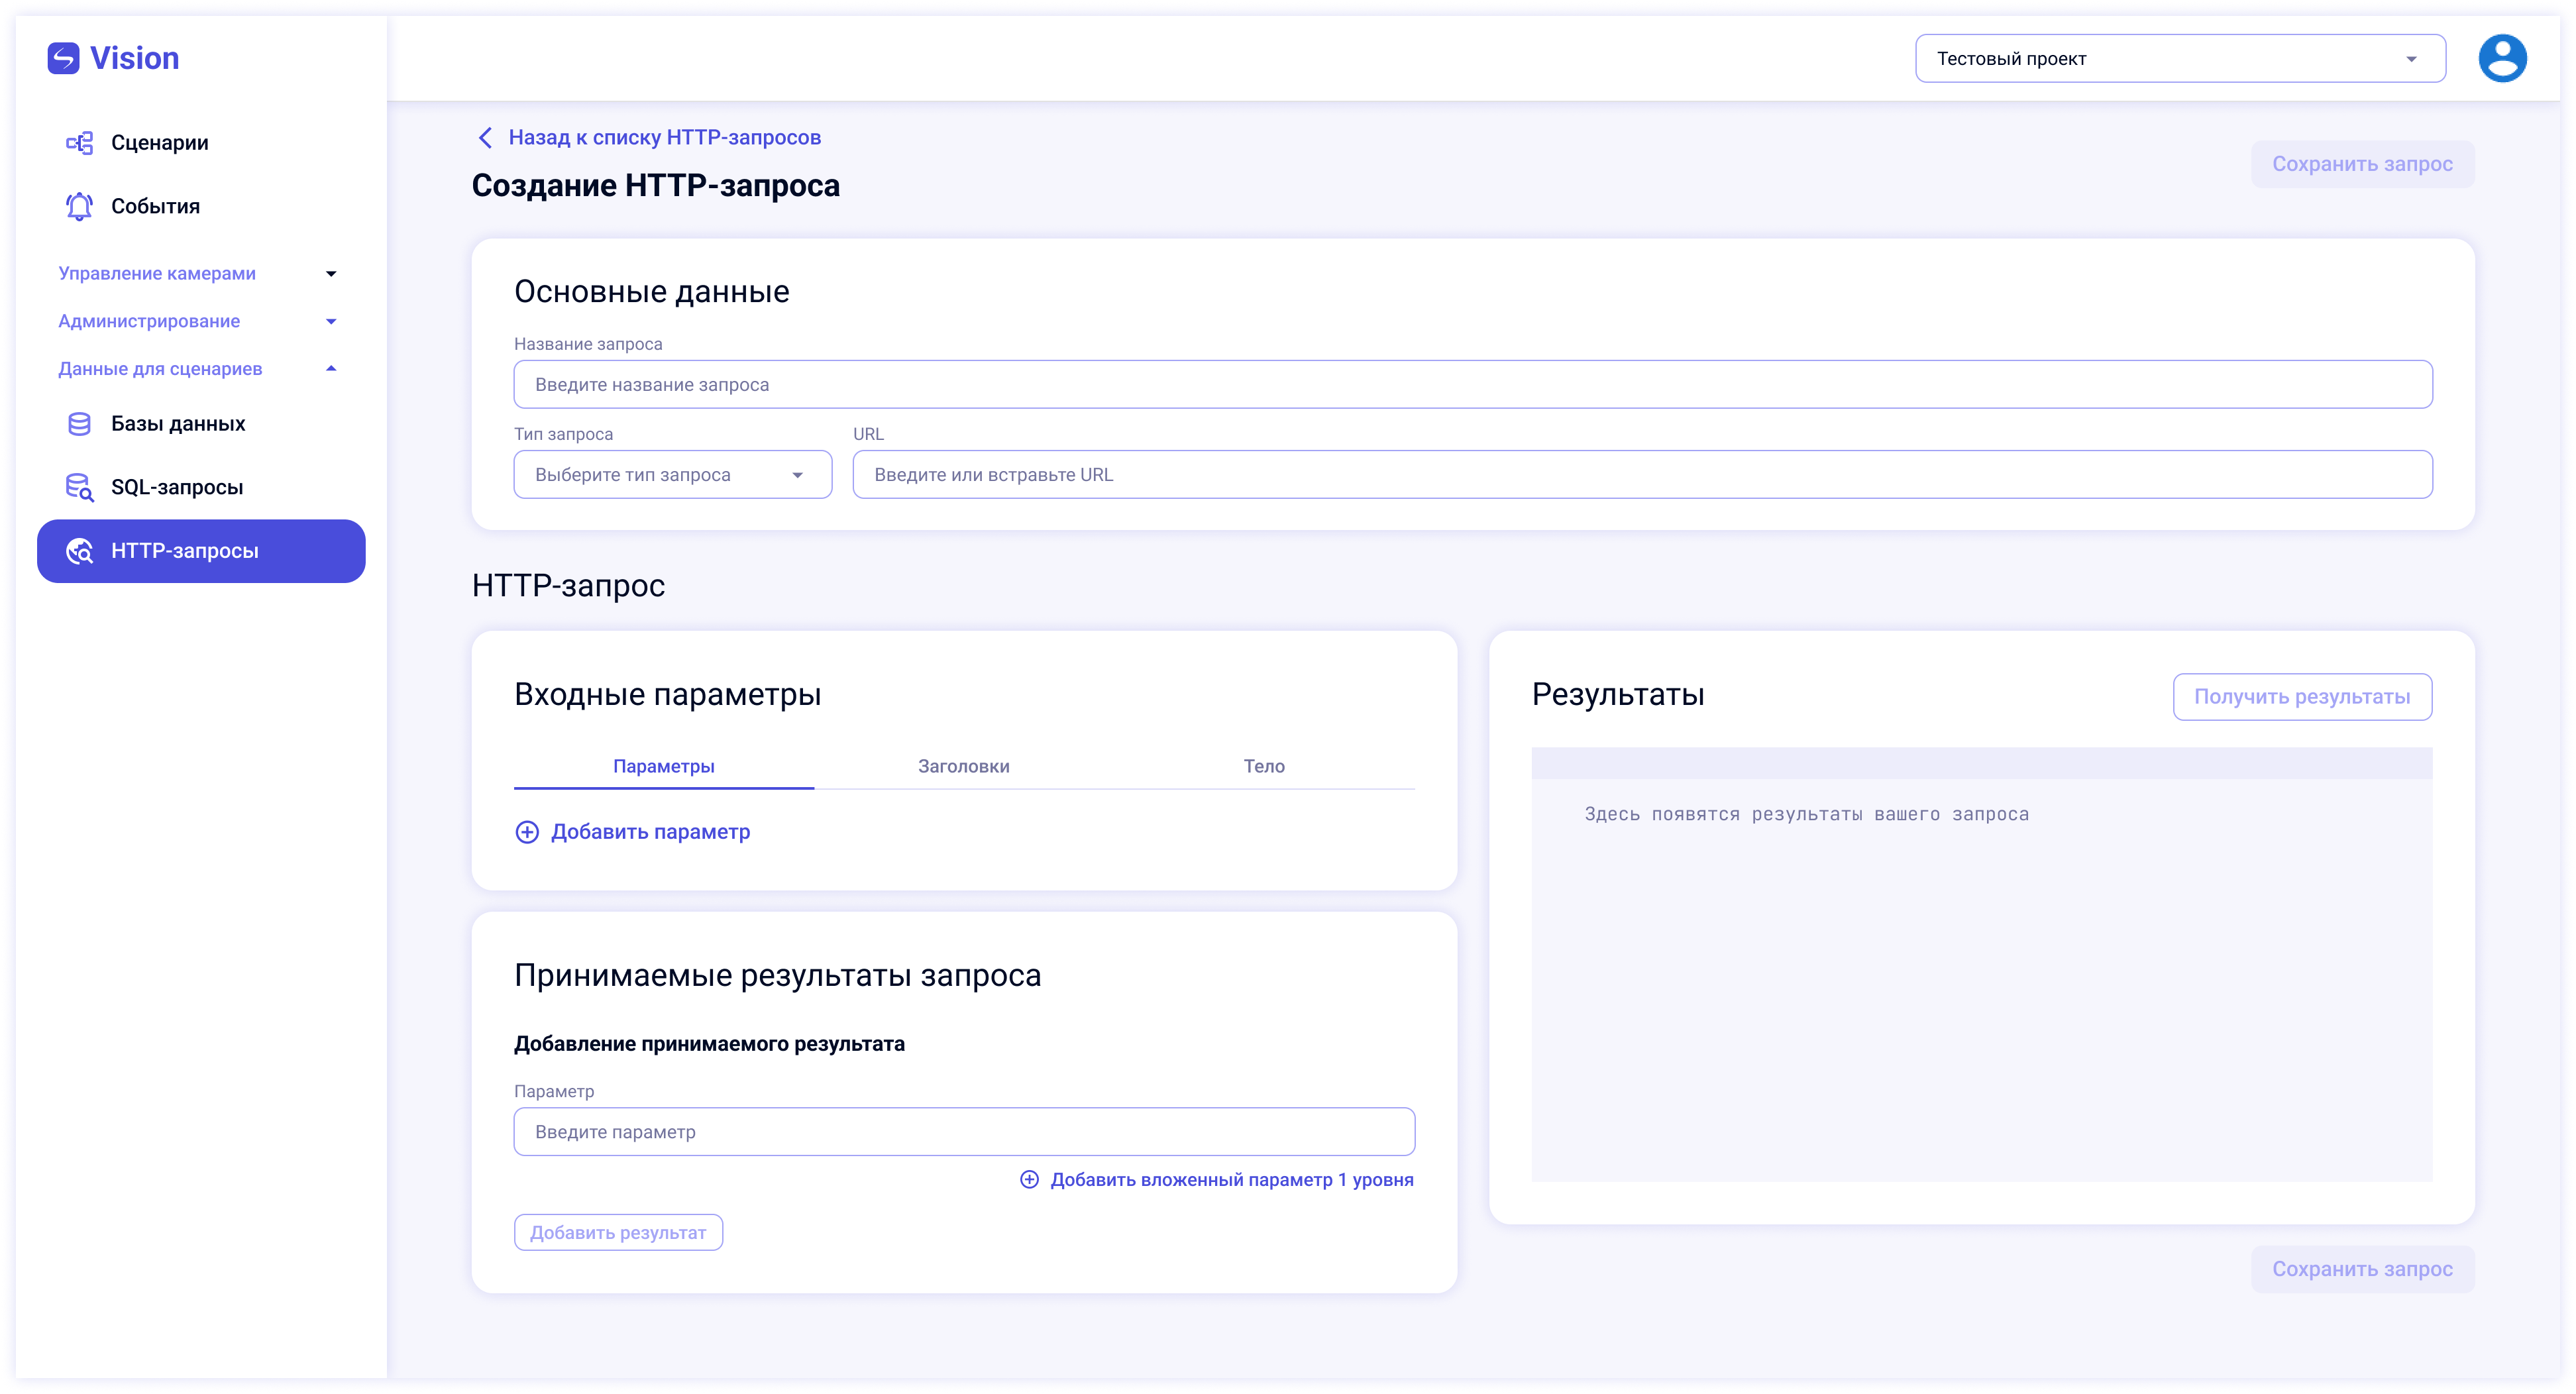
Task: Click the SQL-запросы search icon
Action: pos(79,487)
